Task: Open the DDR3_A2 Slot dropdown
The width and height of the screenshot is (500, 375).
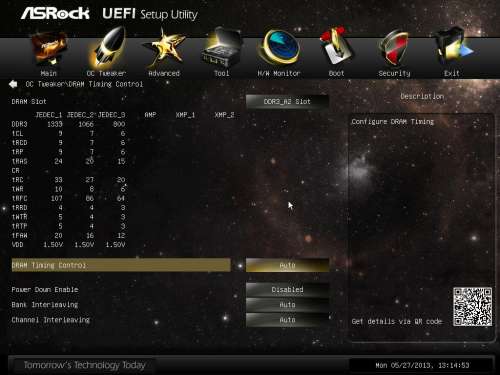Action: (x=287, y=101)
